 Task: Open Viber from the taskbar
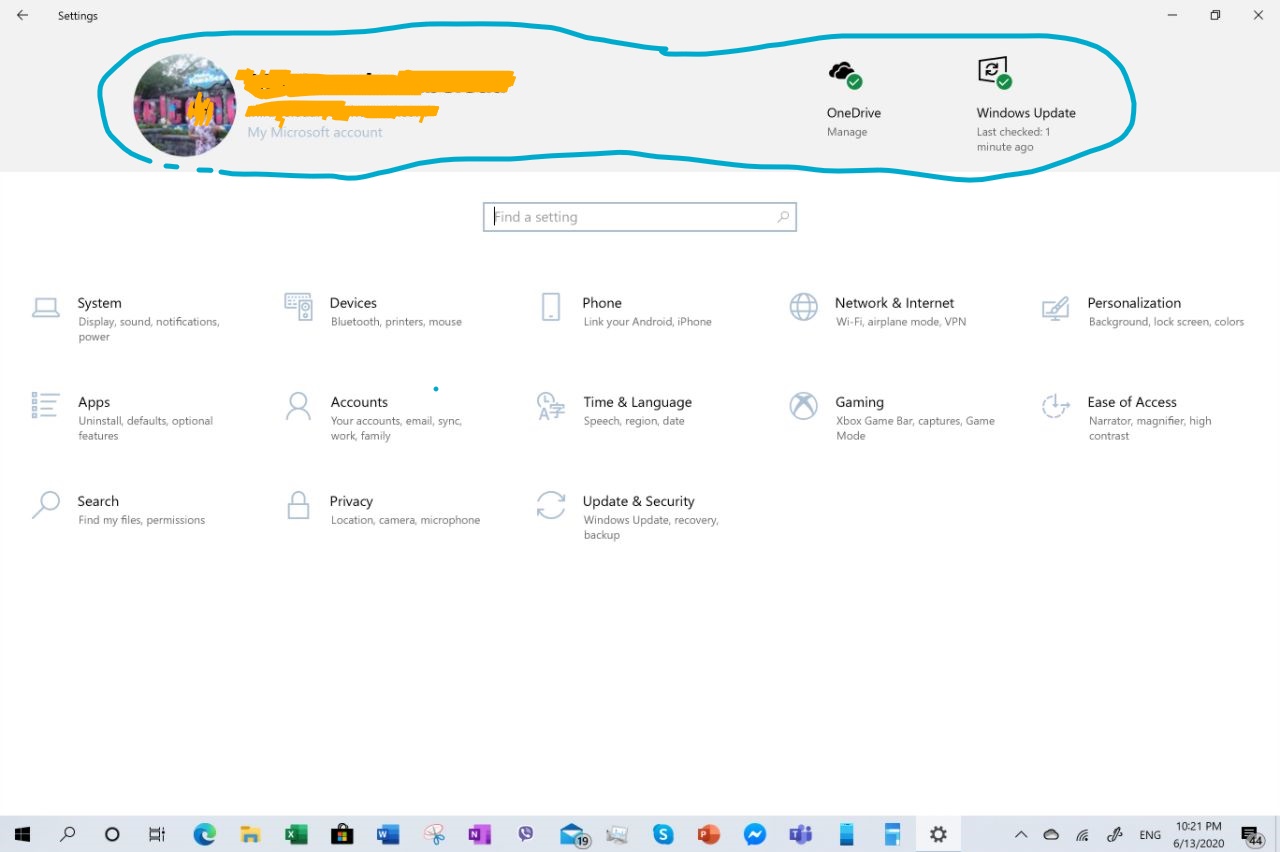pyautogui.click(x=526, y=834)
